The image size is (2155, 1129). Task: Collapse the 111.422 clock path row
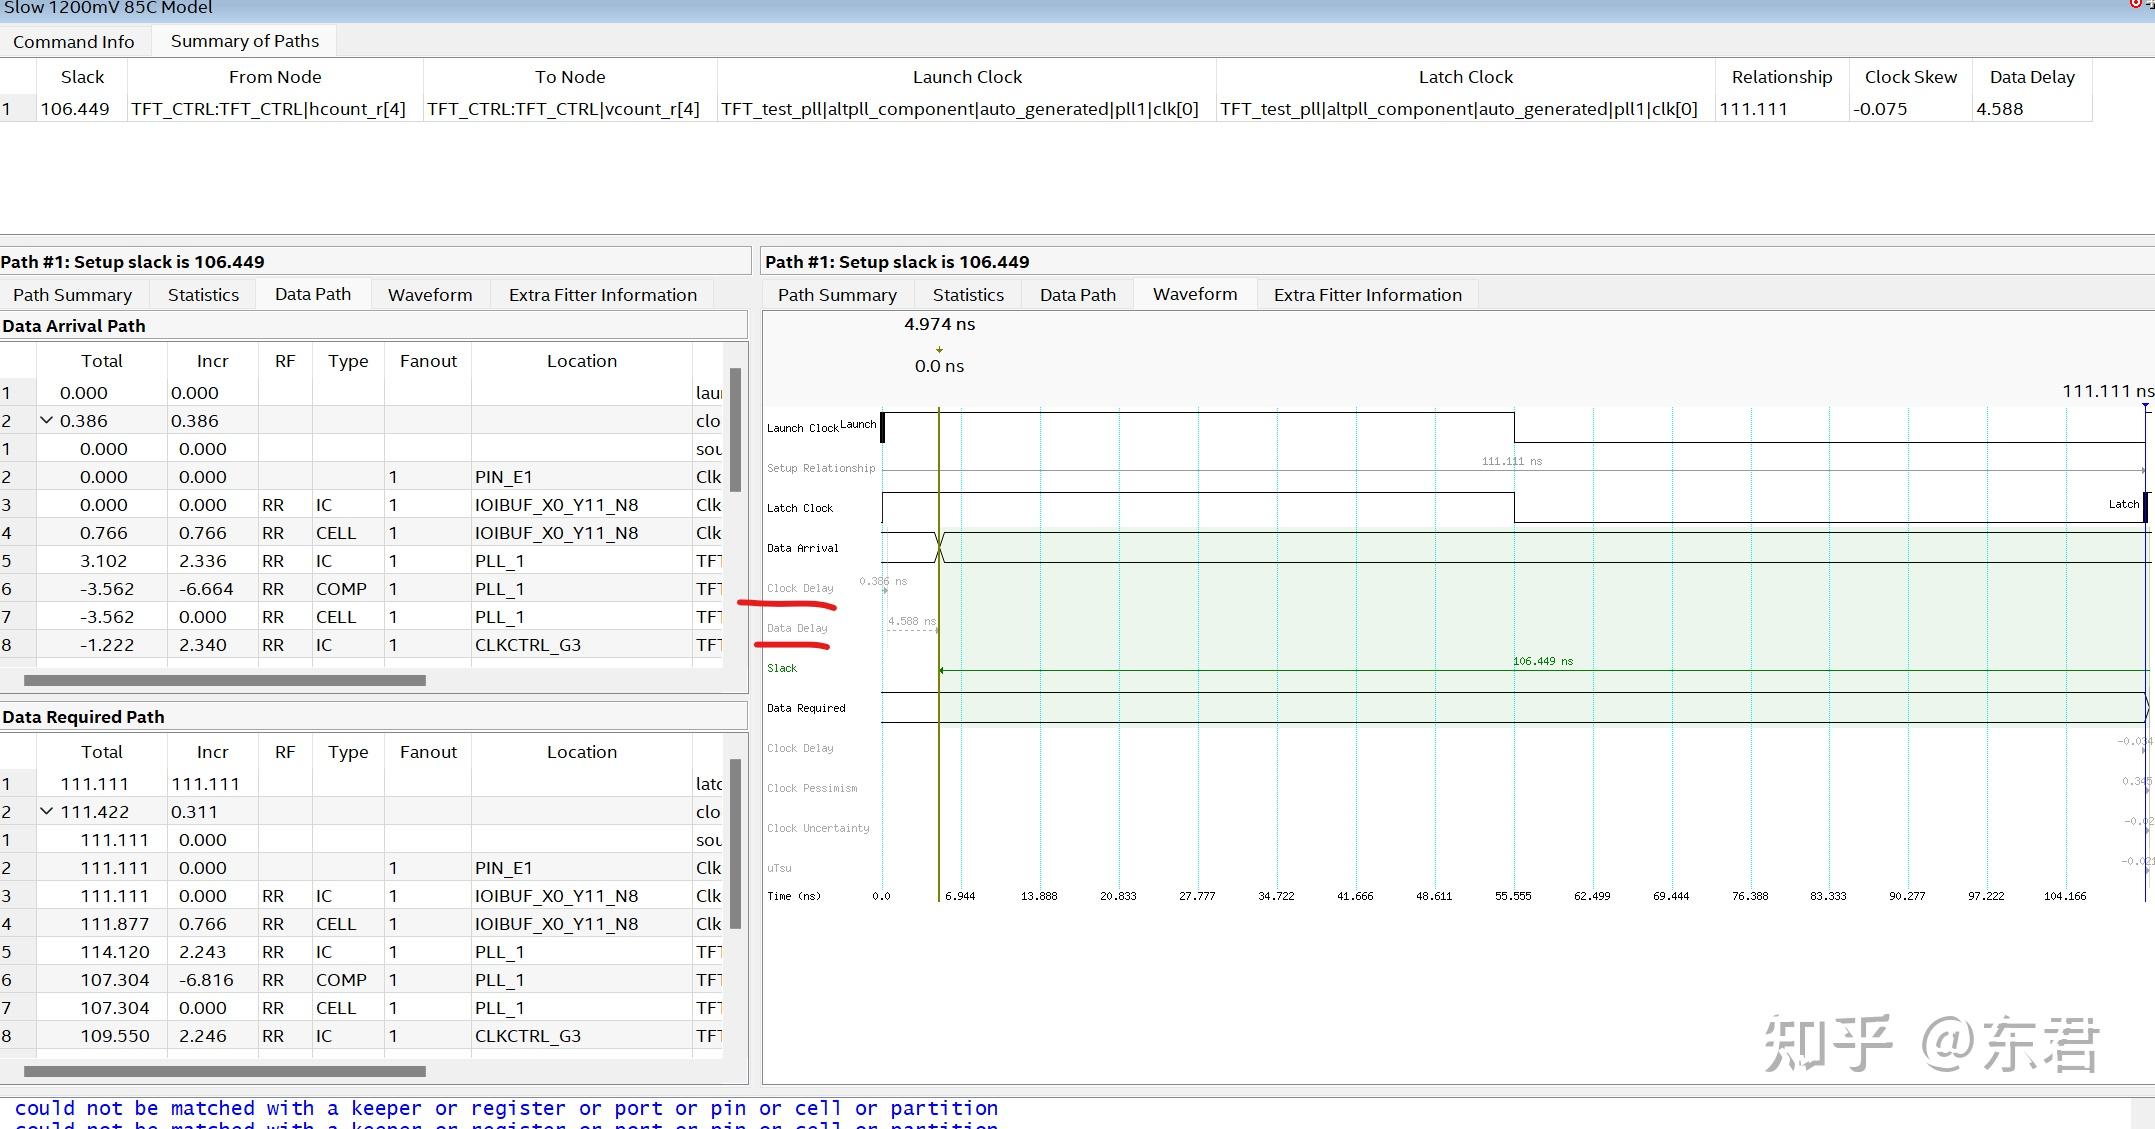coord(46,812)
